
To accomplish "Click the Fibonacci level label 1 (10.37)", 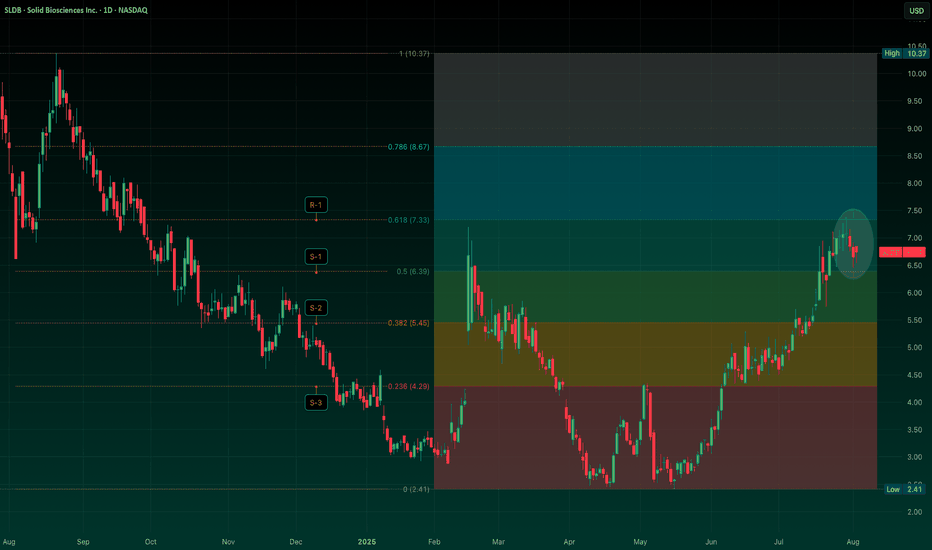I will [414, 54].
